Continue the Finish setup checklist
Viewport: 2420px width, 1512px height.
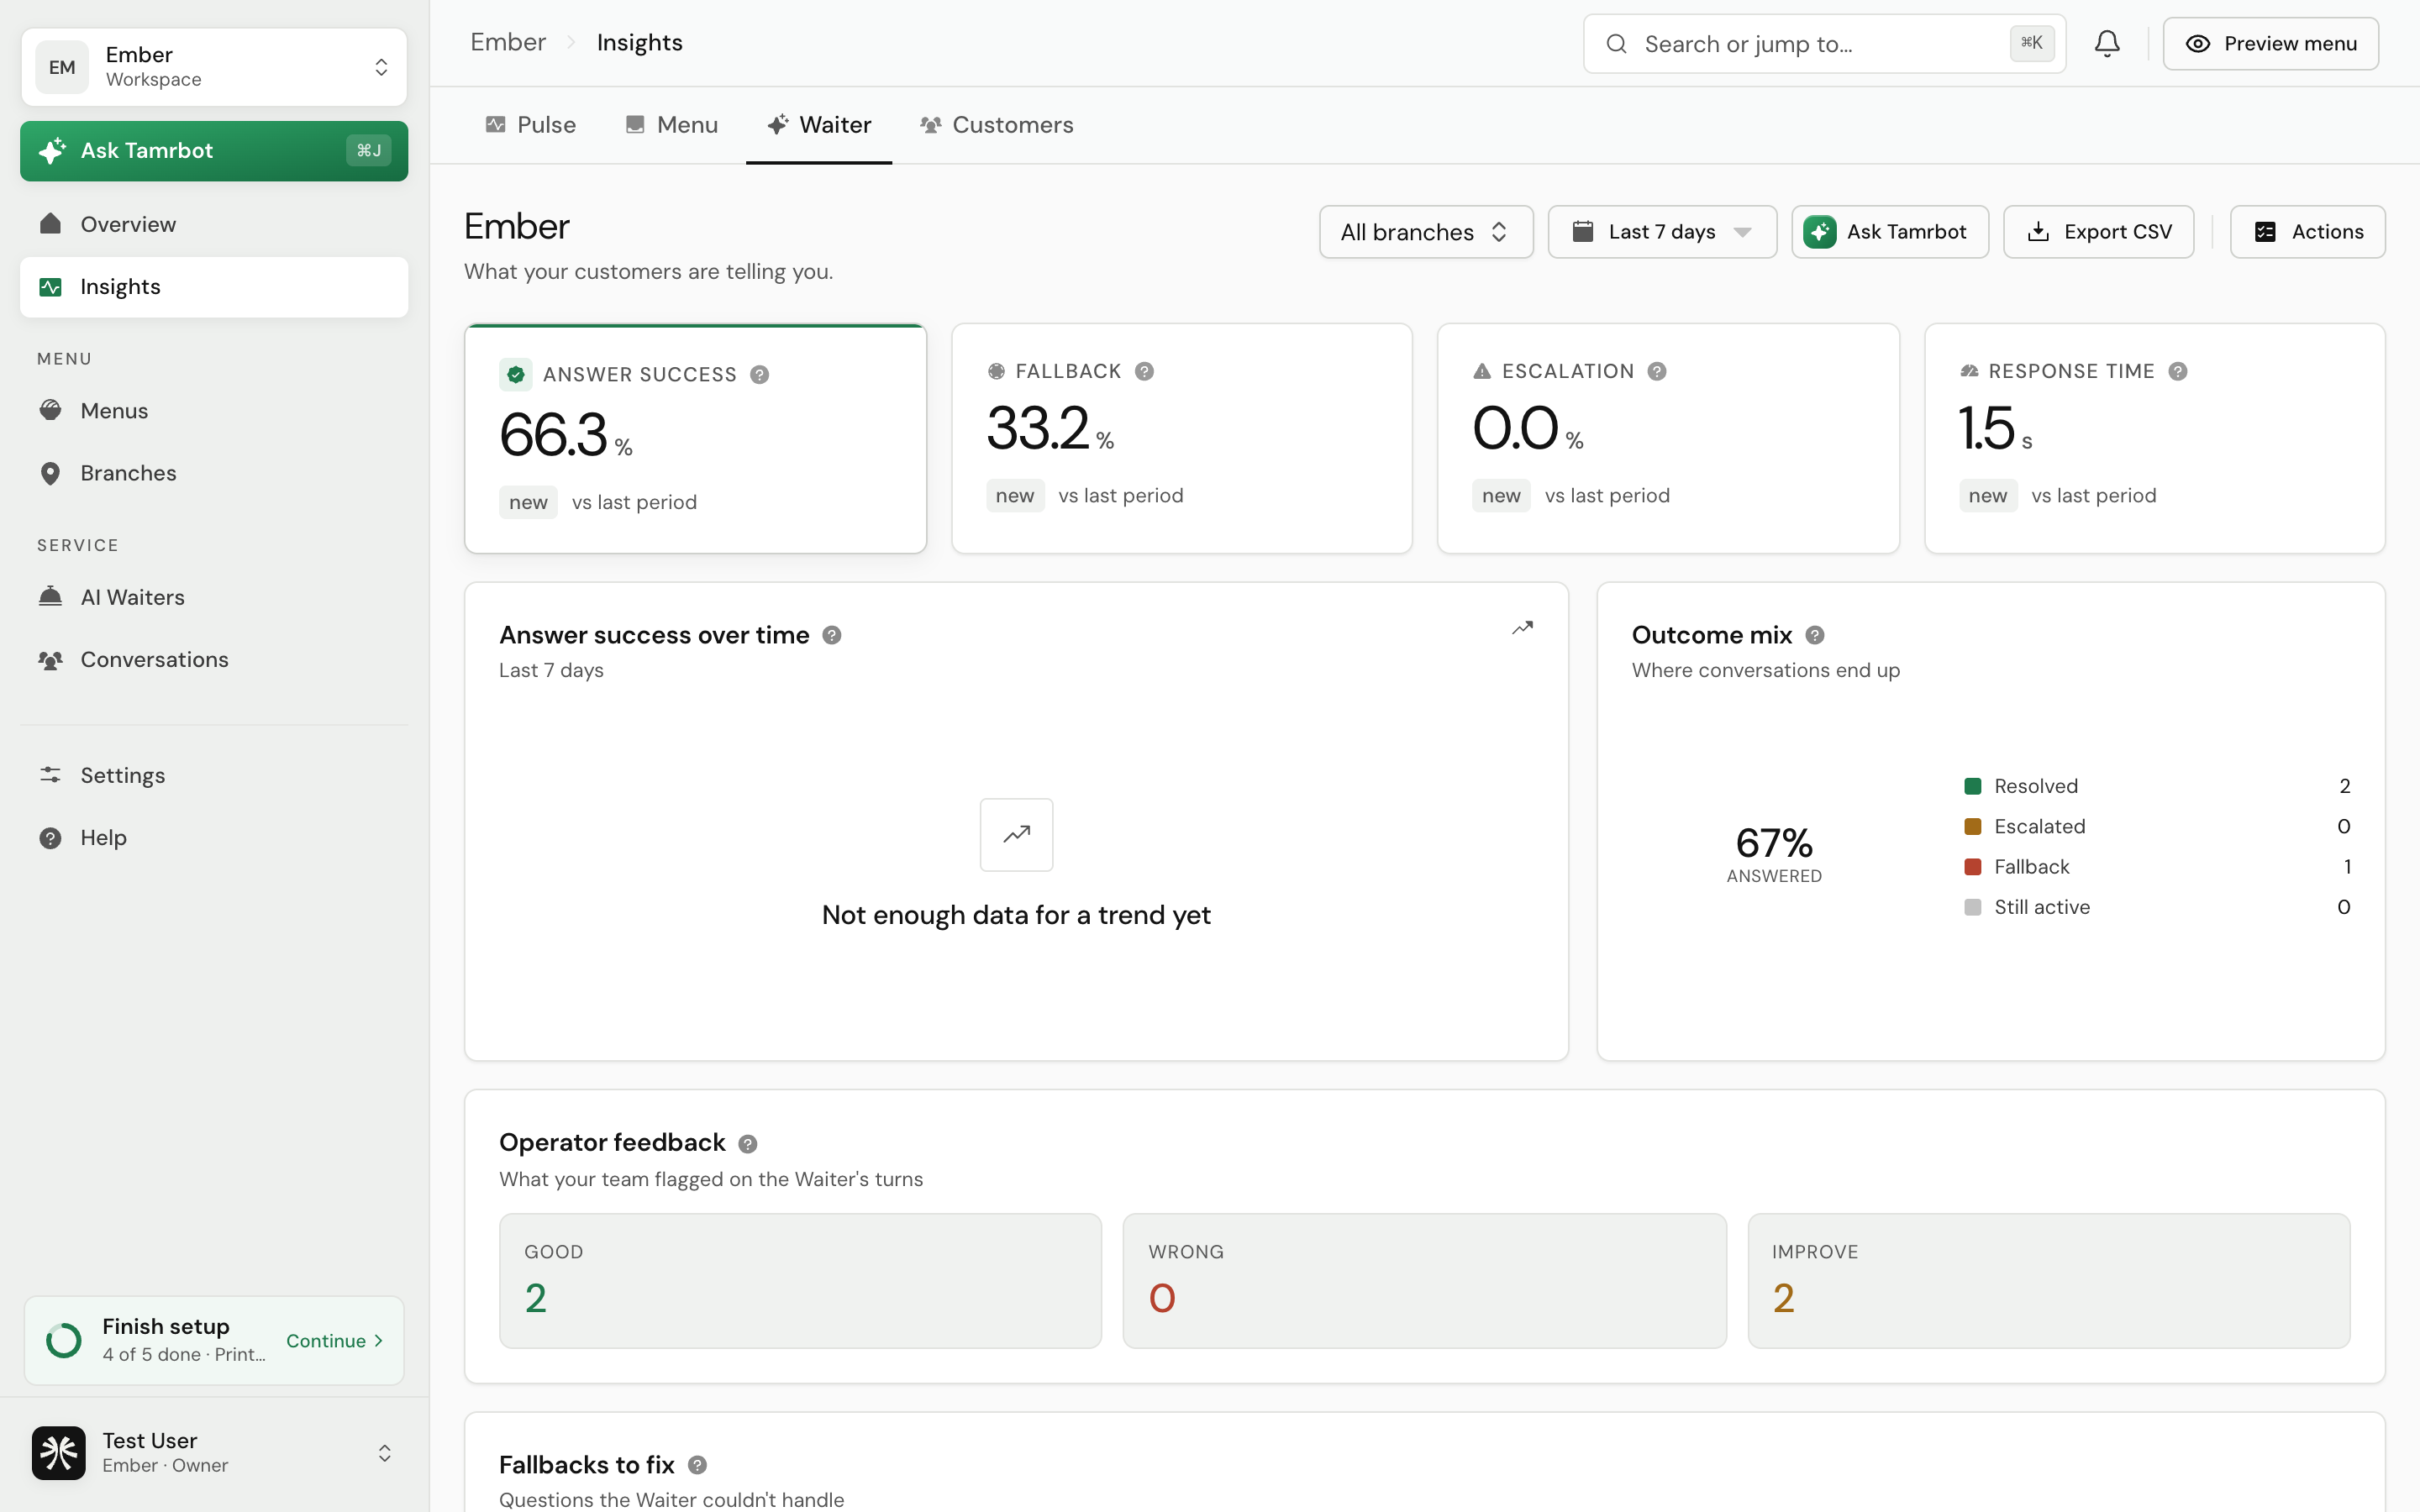(335, 1341)
